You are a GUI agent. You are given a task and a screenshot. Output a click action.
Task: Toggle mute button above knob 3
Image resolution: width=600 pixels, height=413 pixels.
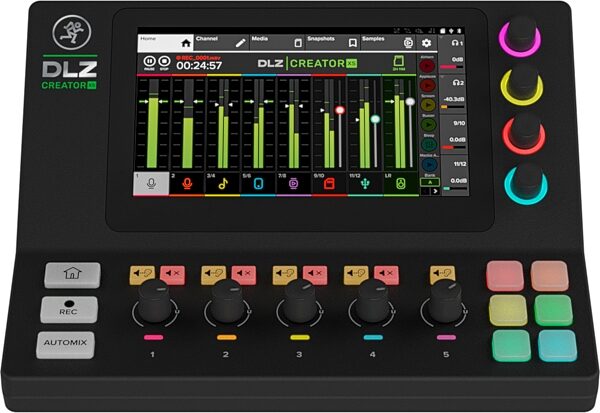315,274
